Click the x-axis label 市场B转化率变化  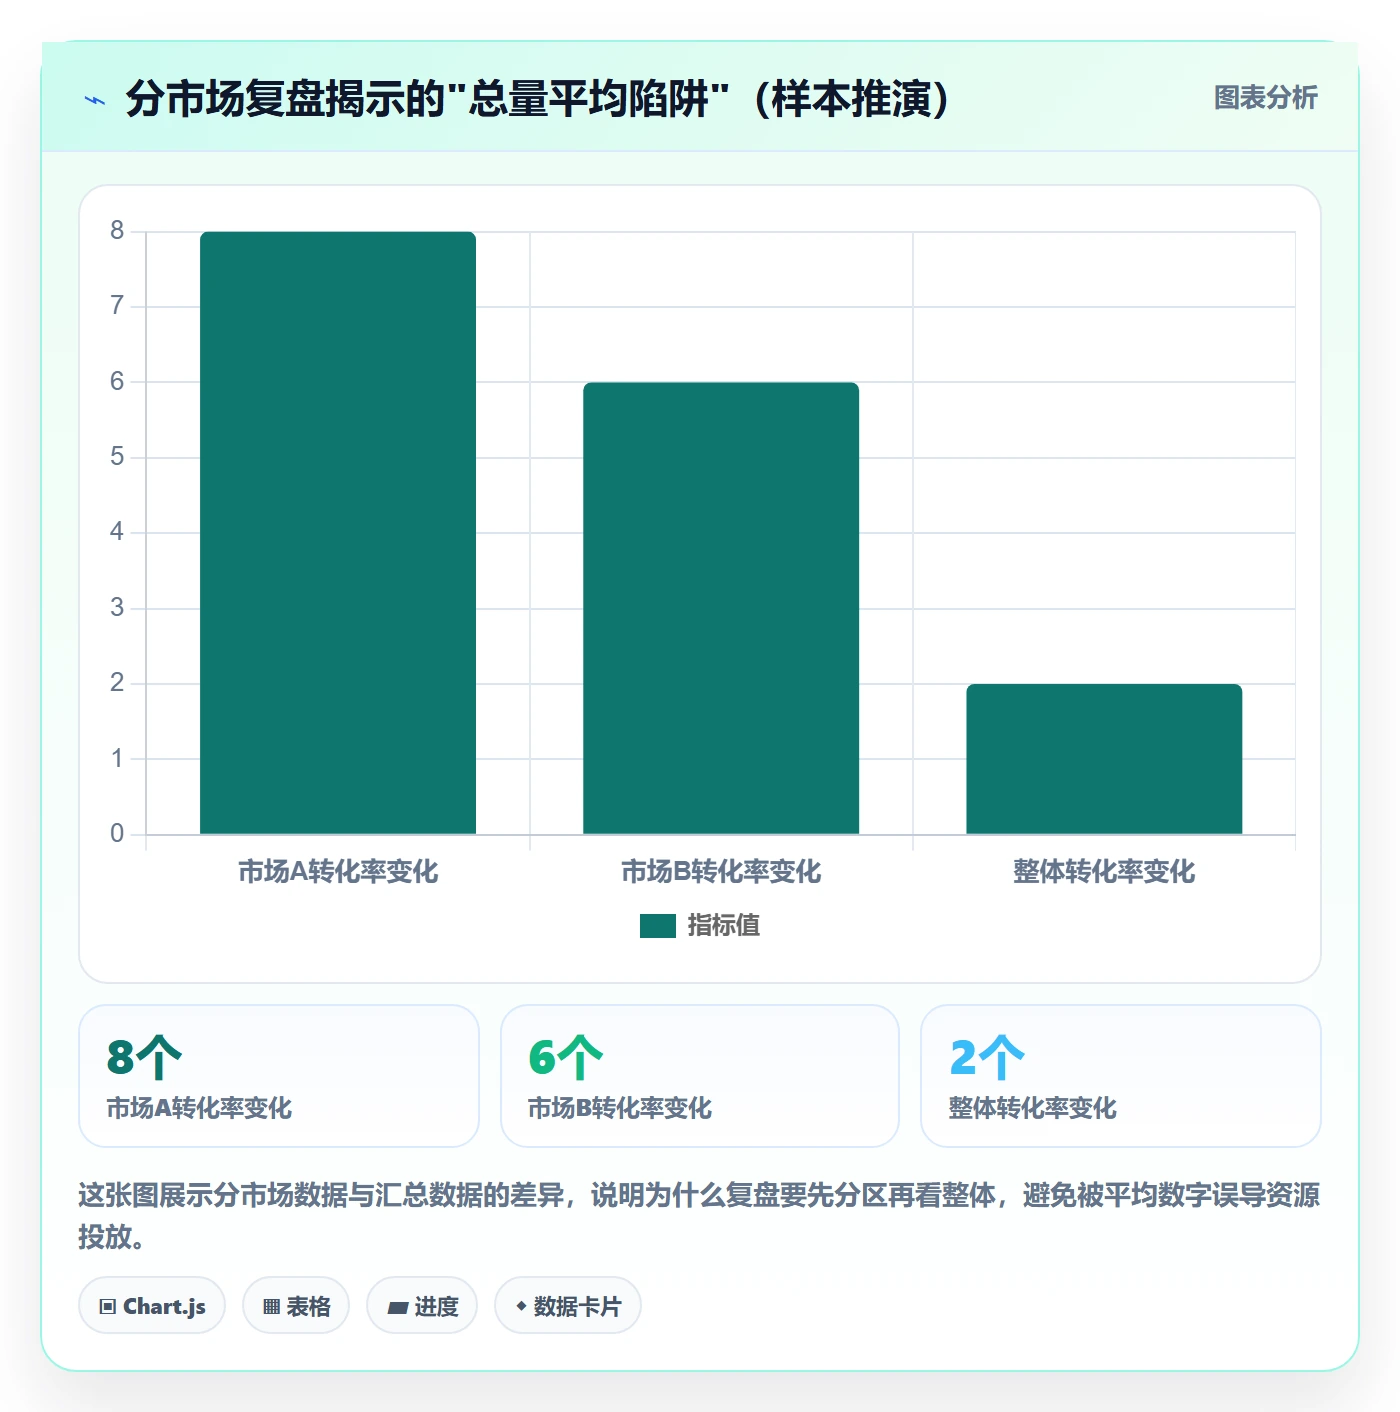[x=721, y=872]
